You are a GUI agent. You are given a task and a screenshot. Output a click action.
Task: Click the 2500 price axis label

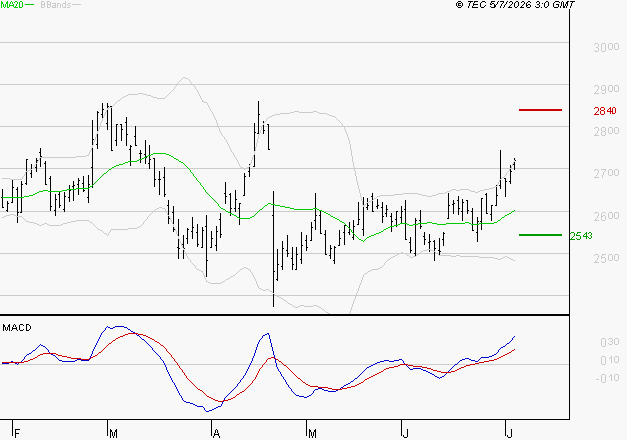606,258
